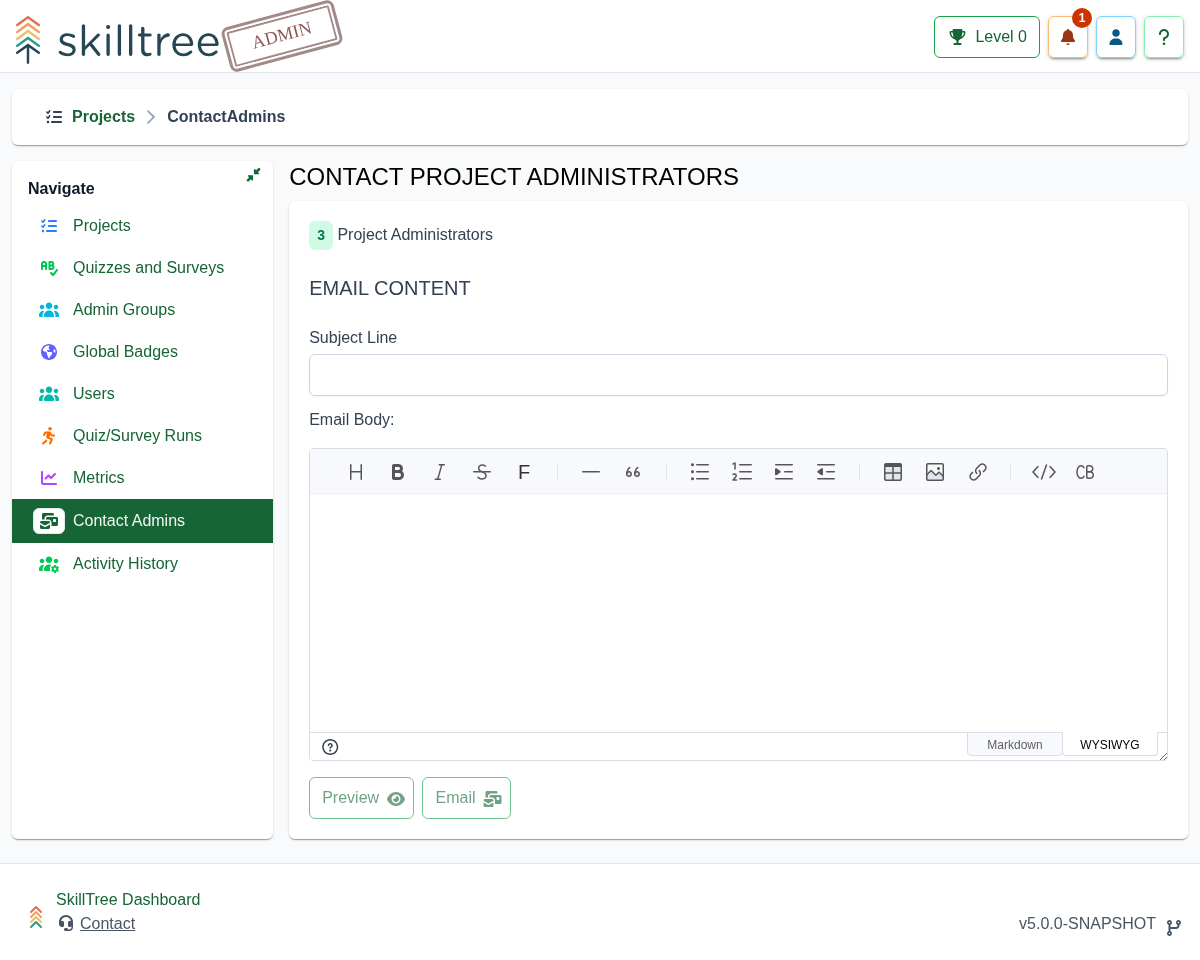
Task: Open the help question mark menu
Action: coord(1164,37)
